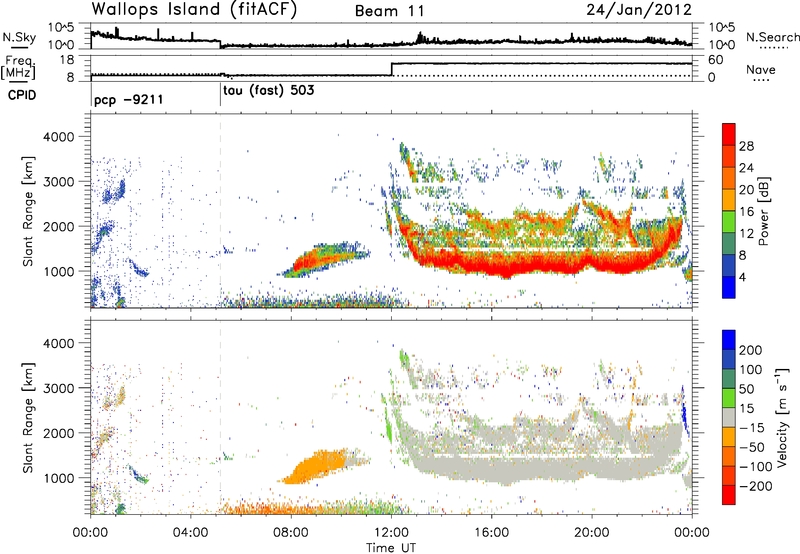The height and width of the screenshot is (554, 800).
Task: Click the "Time UT" axis title
Action: tap(391, 547)
